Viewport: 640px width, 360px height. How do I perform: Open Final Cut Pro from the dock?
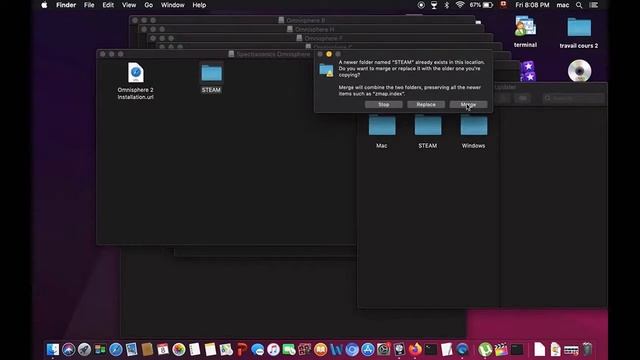(501, 349)
